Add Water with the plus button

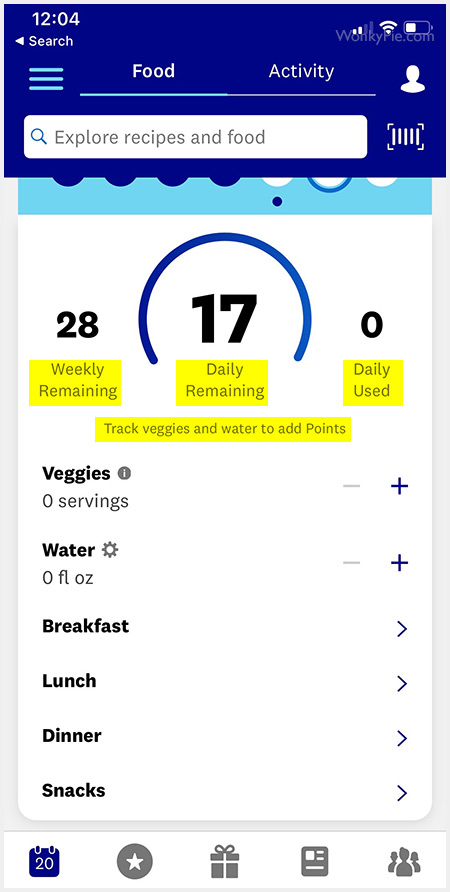tap(399, 563)
